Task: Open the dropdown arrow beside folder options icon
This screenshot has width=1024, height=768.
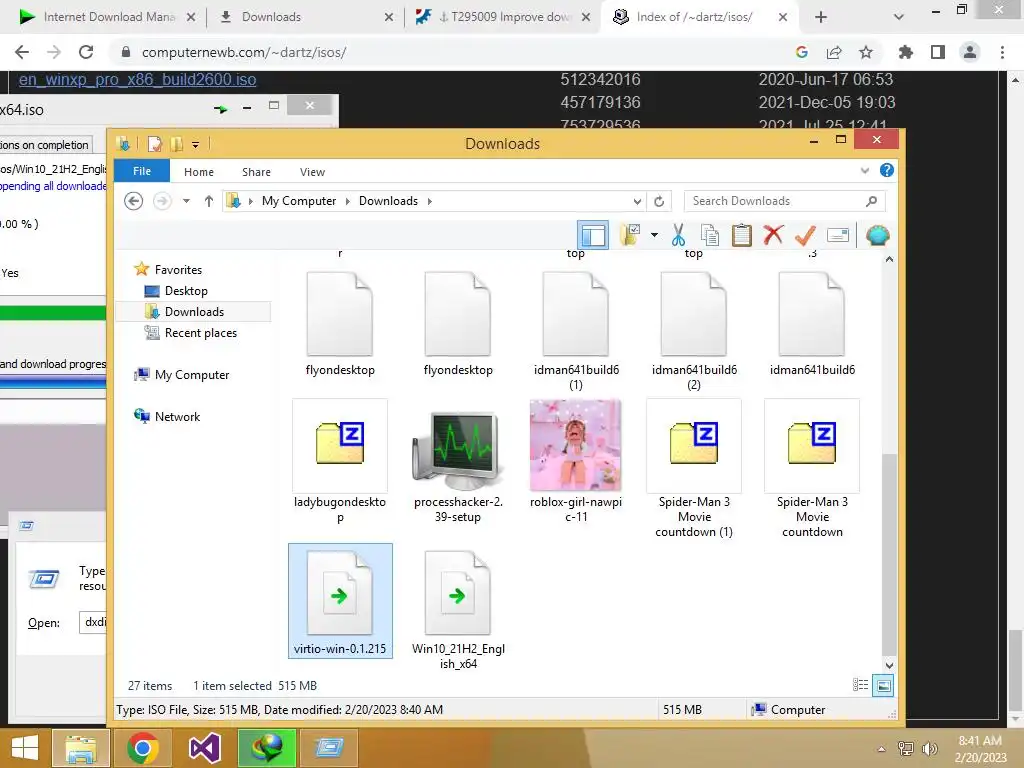Action: coord(654,235)
